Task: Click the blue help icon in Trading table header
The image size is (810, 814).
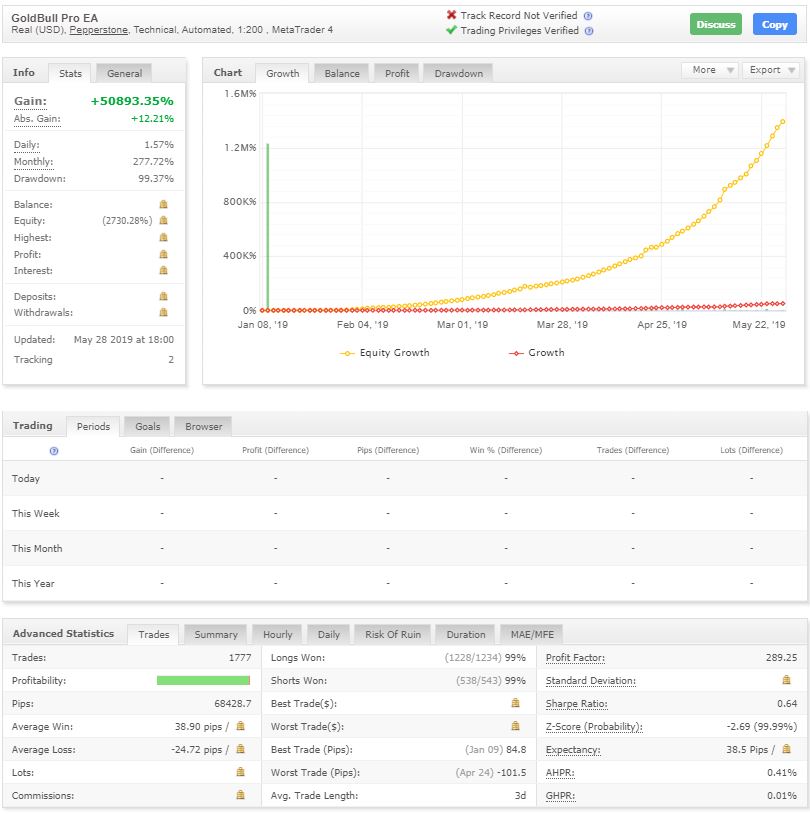Action: (53, 451)
